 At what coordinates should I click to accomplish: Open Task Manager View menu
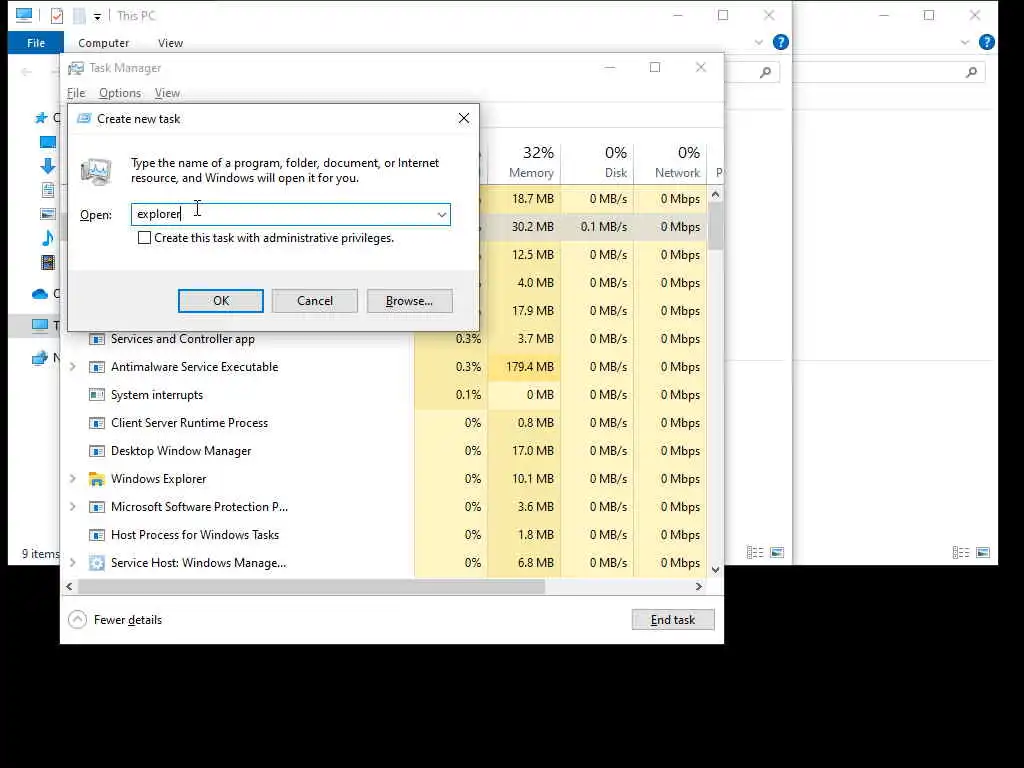[x=167, y=93]
